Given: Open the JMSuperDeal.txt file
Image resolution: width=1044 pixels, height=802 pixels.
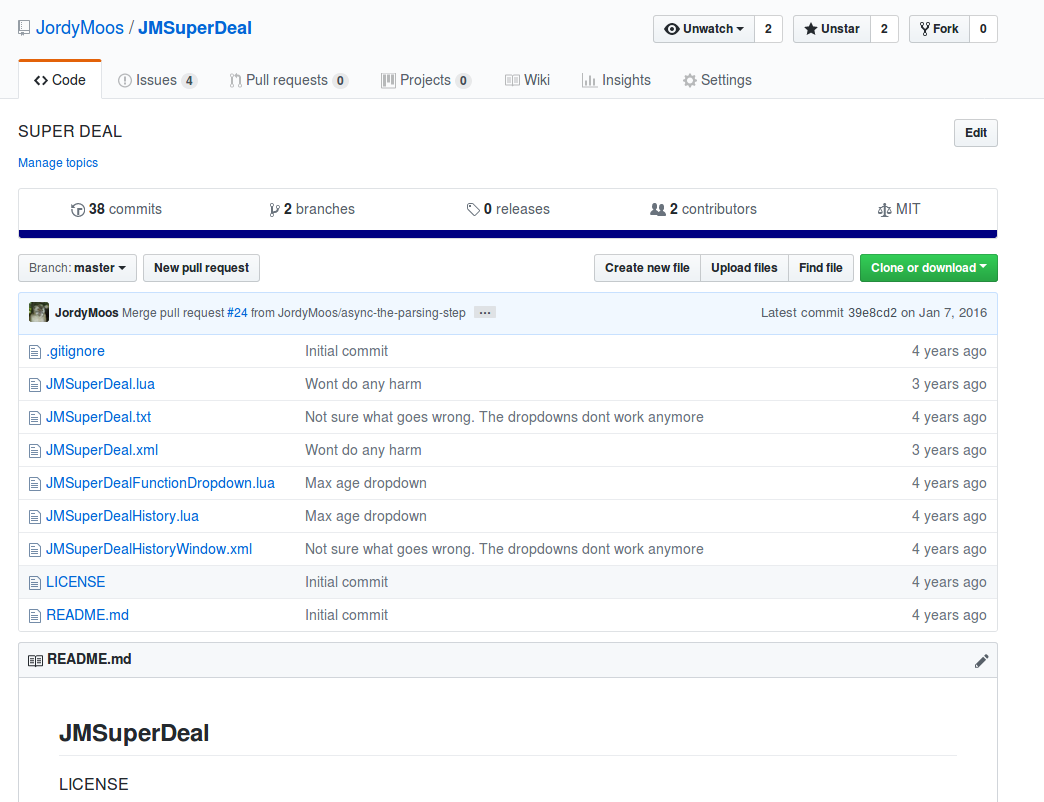Looking at the screenshot, I should (x=99, y=417).
